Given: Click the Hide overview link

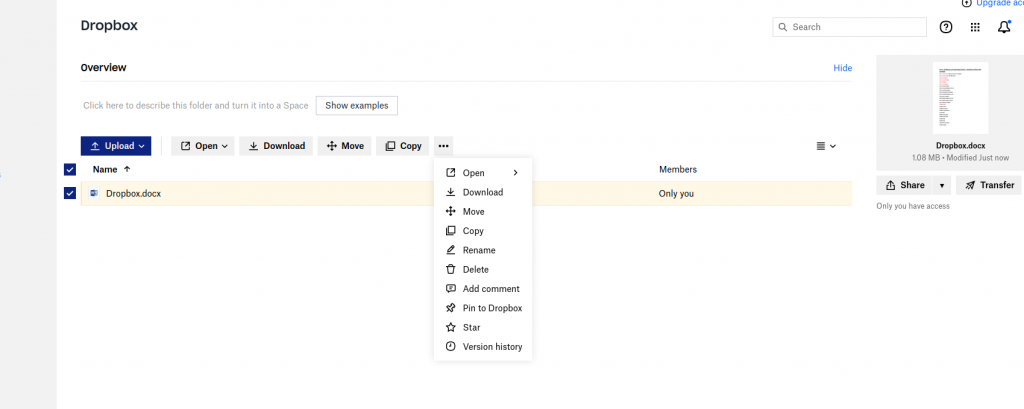Looking at the screenshot, I should click(x=842, y=68).
